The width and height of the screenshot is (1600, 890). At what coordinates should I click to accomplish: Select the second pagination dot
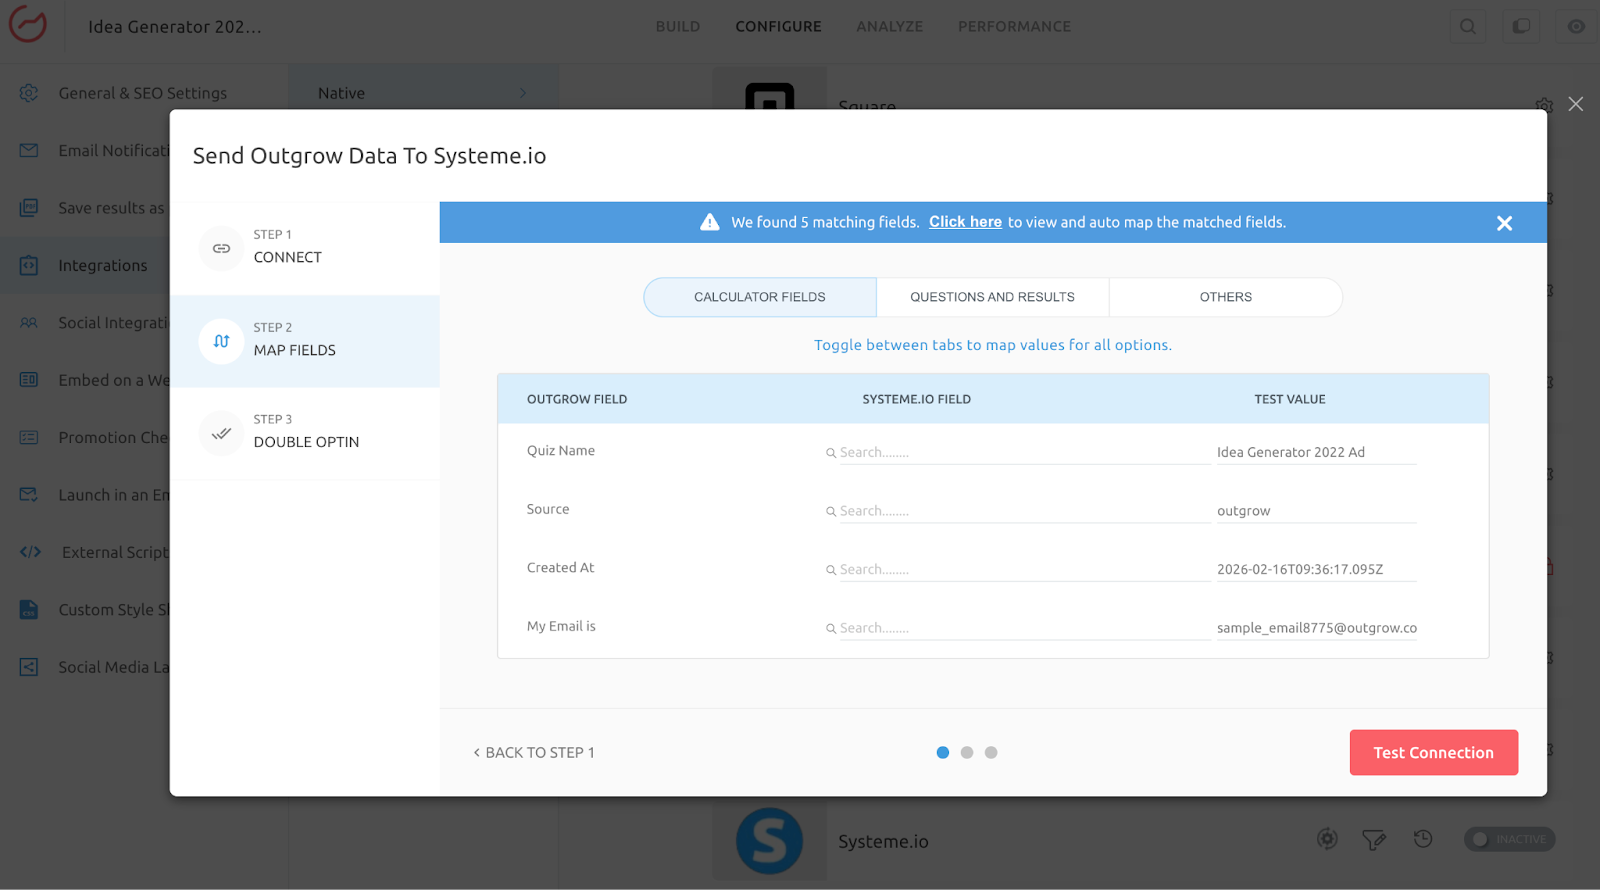[967, 753]
